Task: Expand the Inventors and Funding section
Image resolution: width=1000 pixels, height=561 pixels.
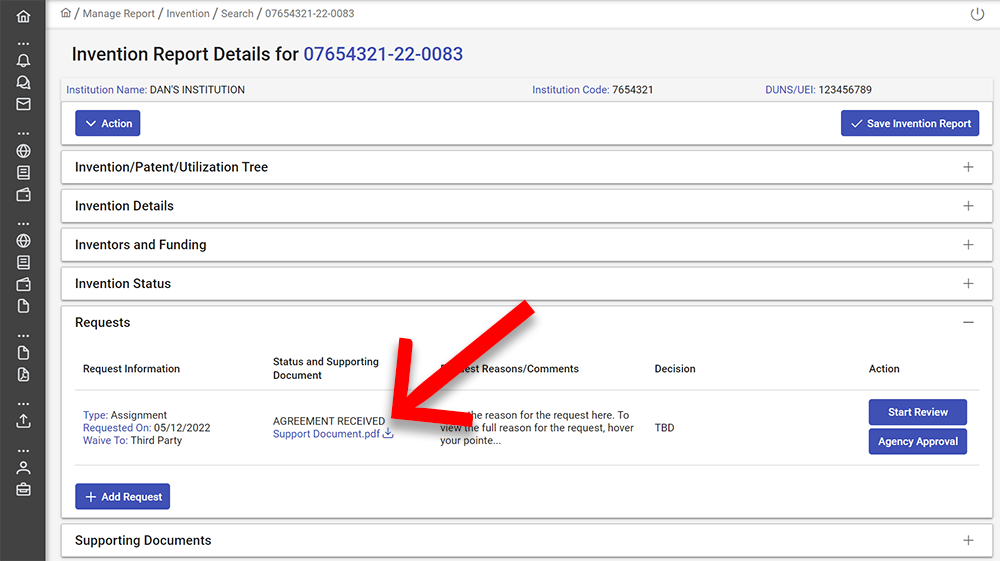Action: (x=967, y=245)
